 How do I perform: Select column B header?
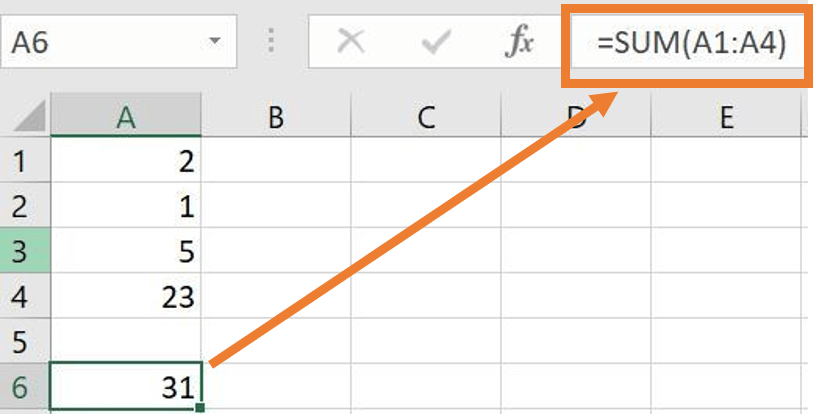click(276, 118)
